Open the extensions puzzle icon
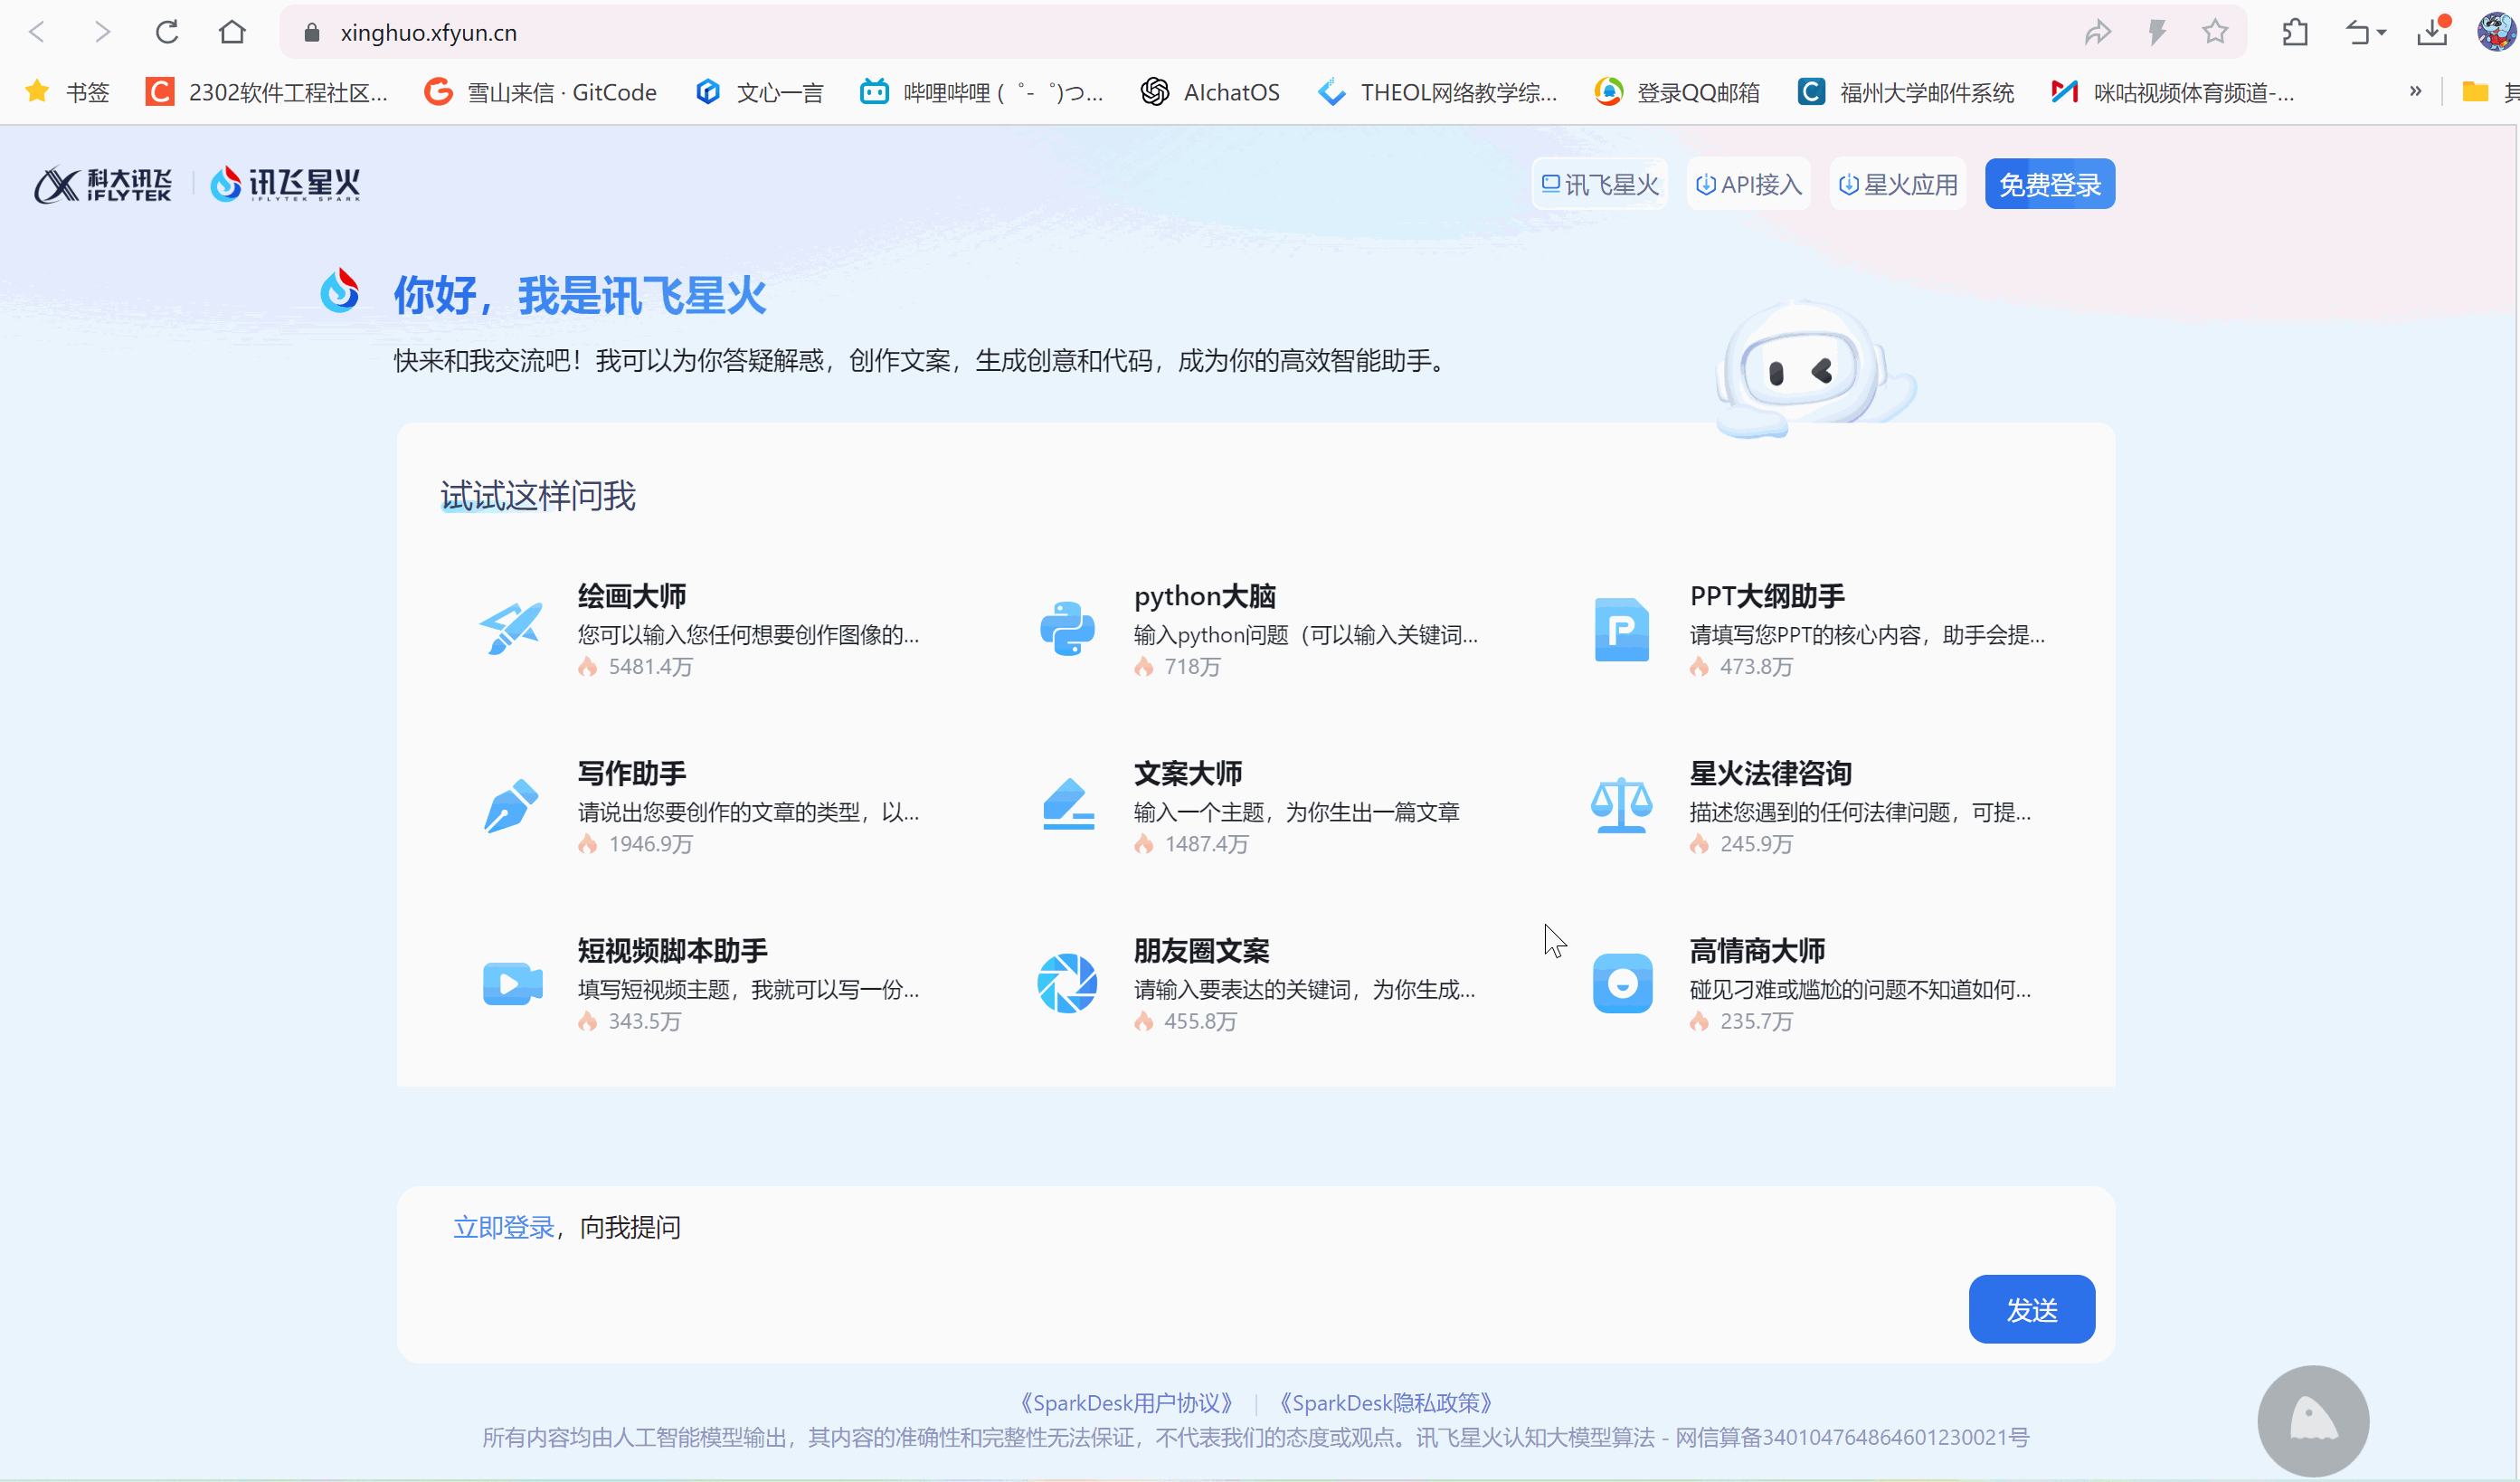 (x=2295, y=33)
